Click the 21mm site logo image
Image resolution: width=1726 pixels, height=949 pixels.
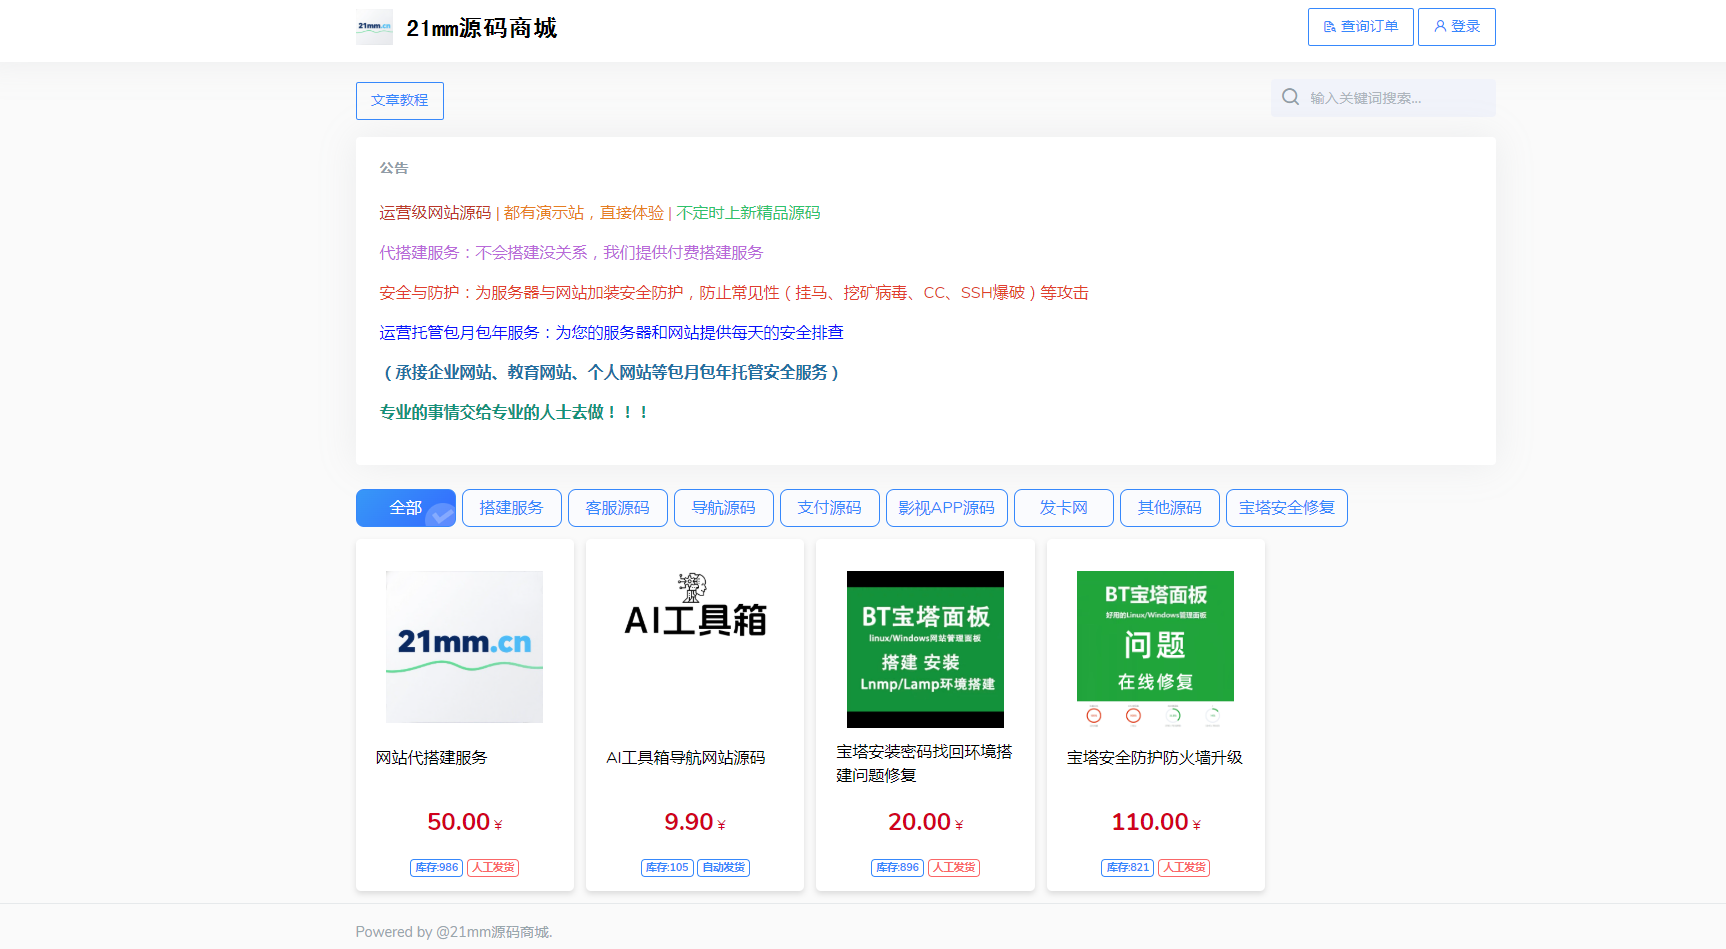click(x=374, y=27)
